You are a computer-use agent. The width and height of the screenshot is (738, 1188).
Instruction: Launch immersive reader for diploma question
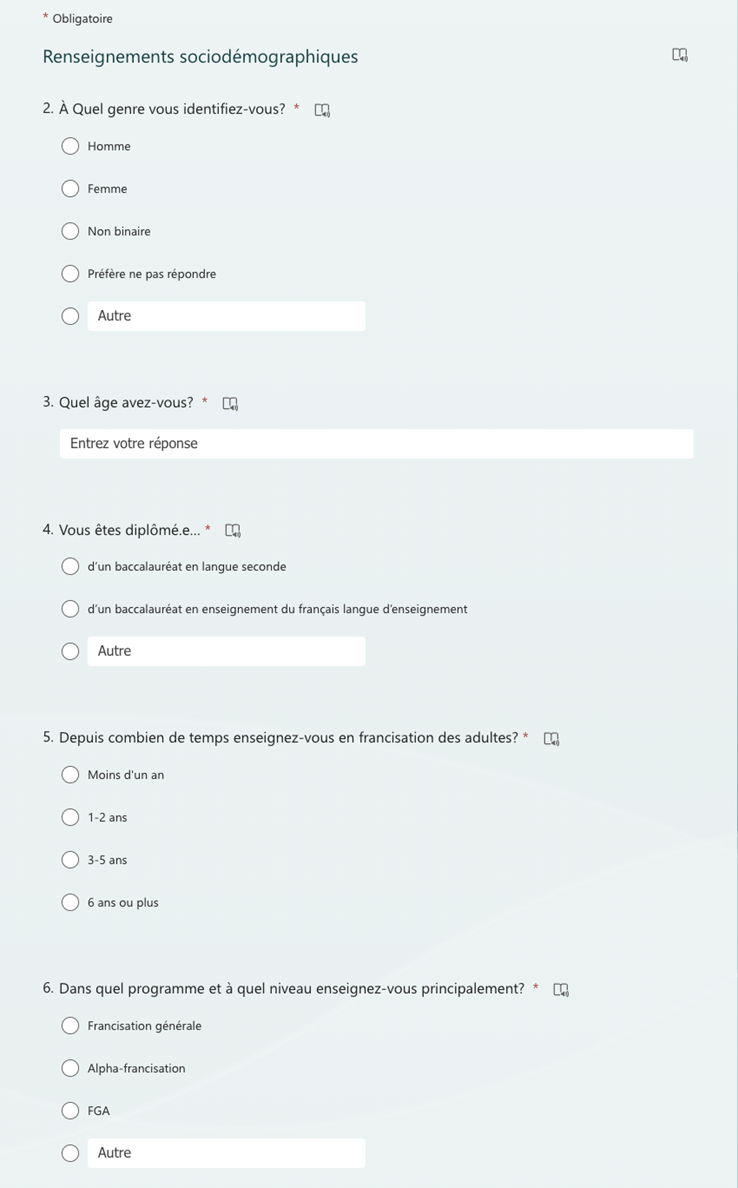pyautogui.click(x=233, y=531)
